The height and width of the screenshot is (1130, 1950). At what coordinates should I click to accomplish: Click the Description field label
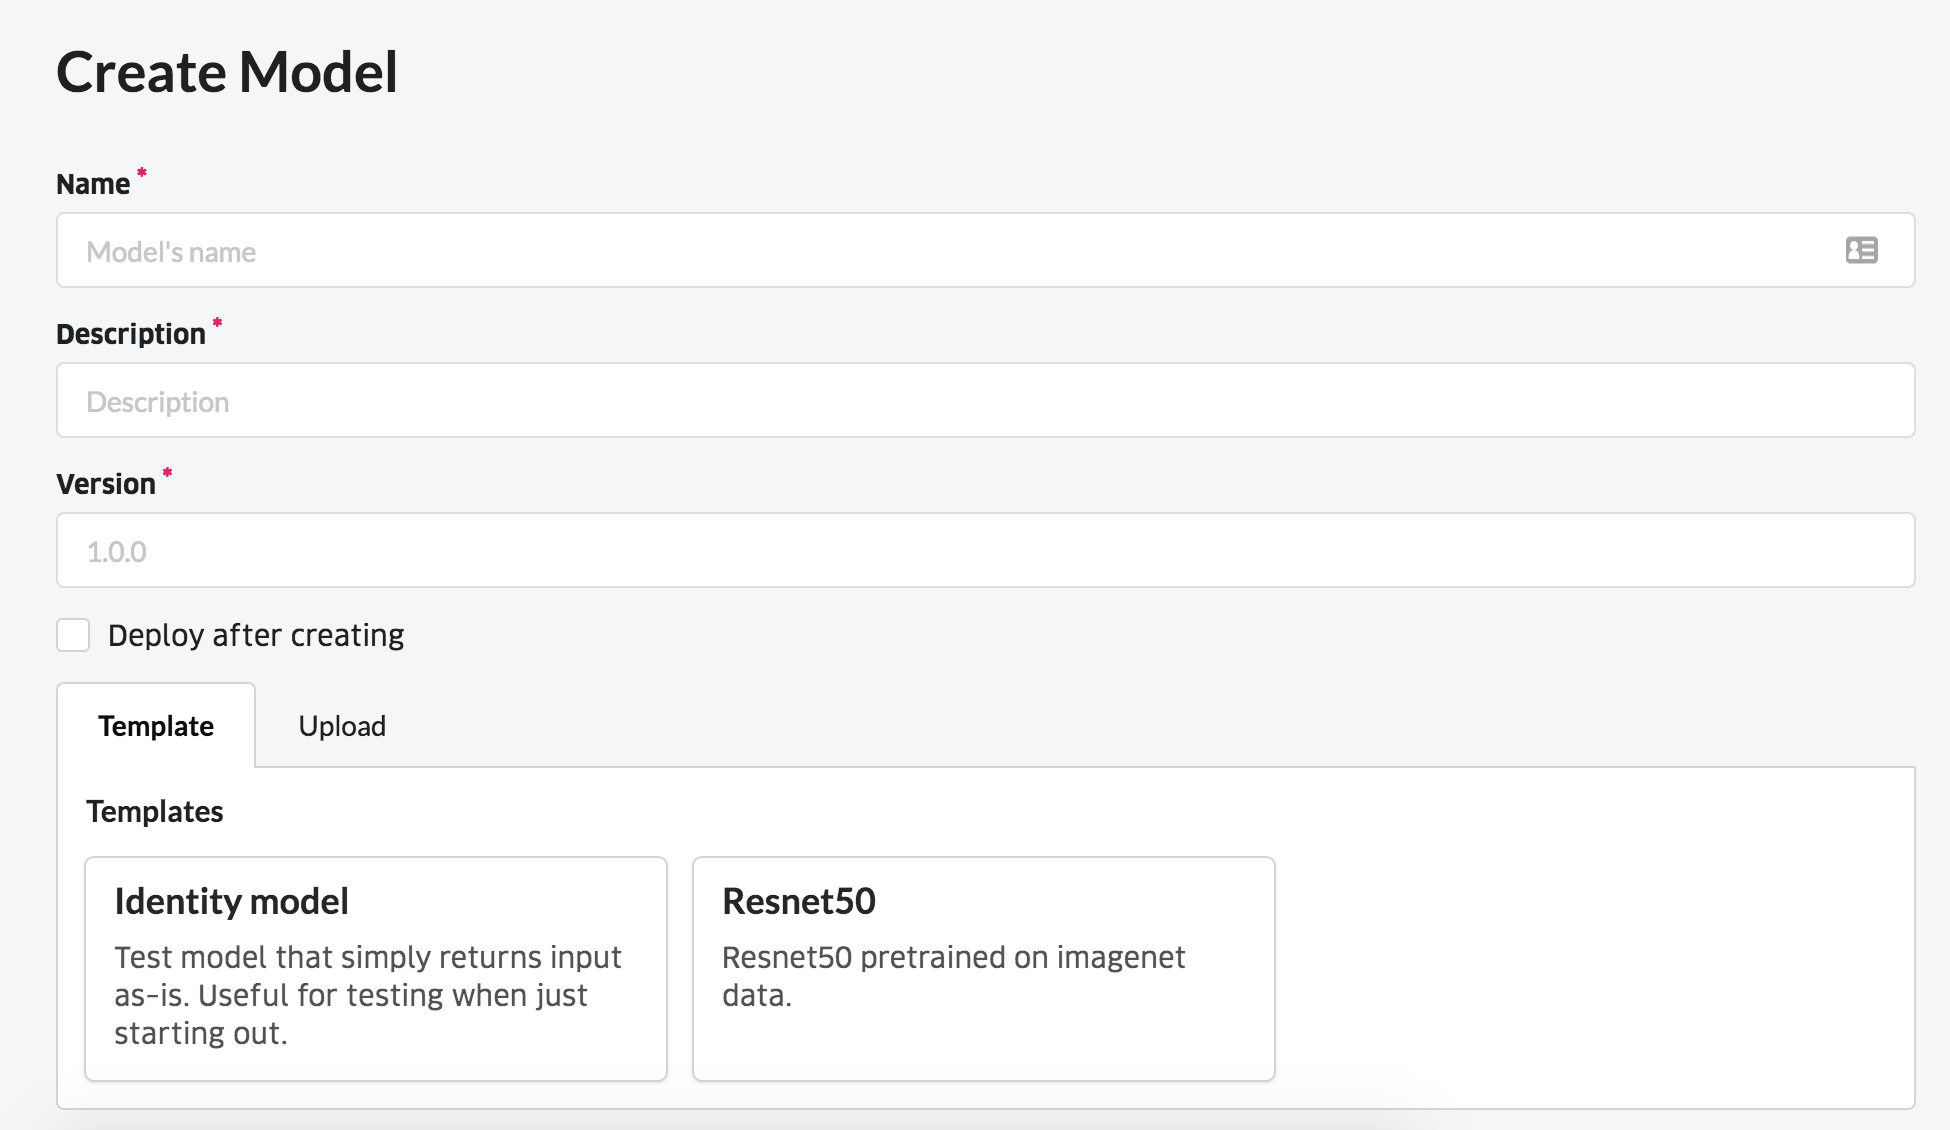click(131, 334)
